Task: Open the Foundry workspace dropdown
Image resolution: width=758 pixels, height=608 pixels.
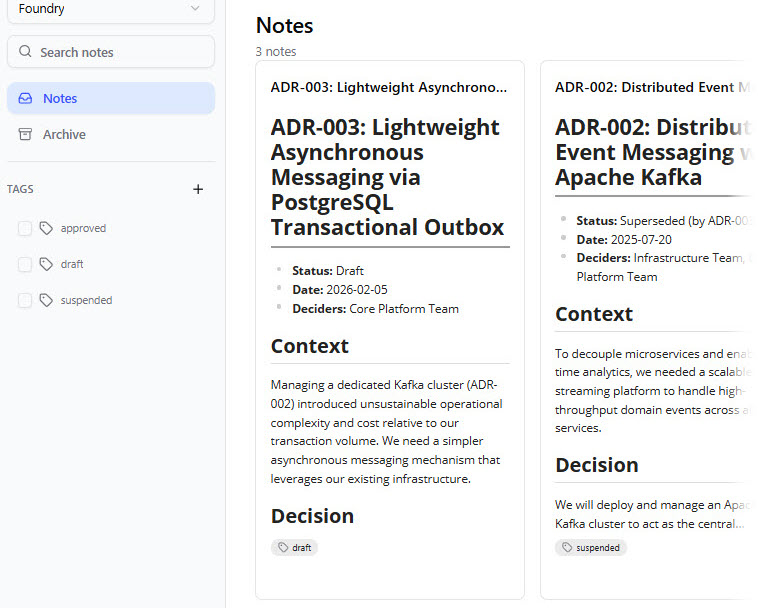Action: (111, 10)
